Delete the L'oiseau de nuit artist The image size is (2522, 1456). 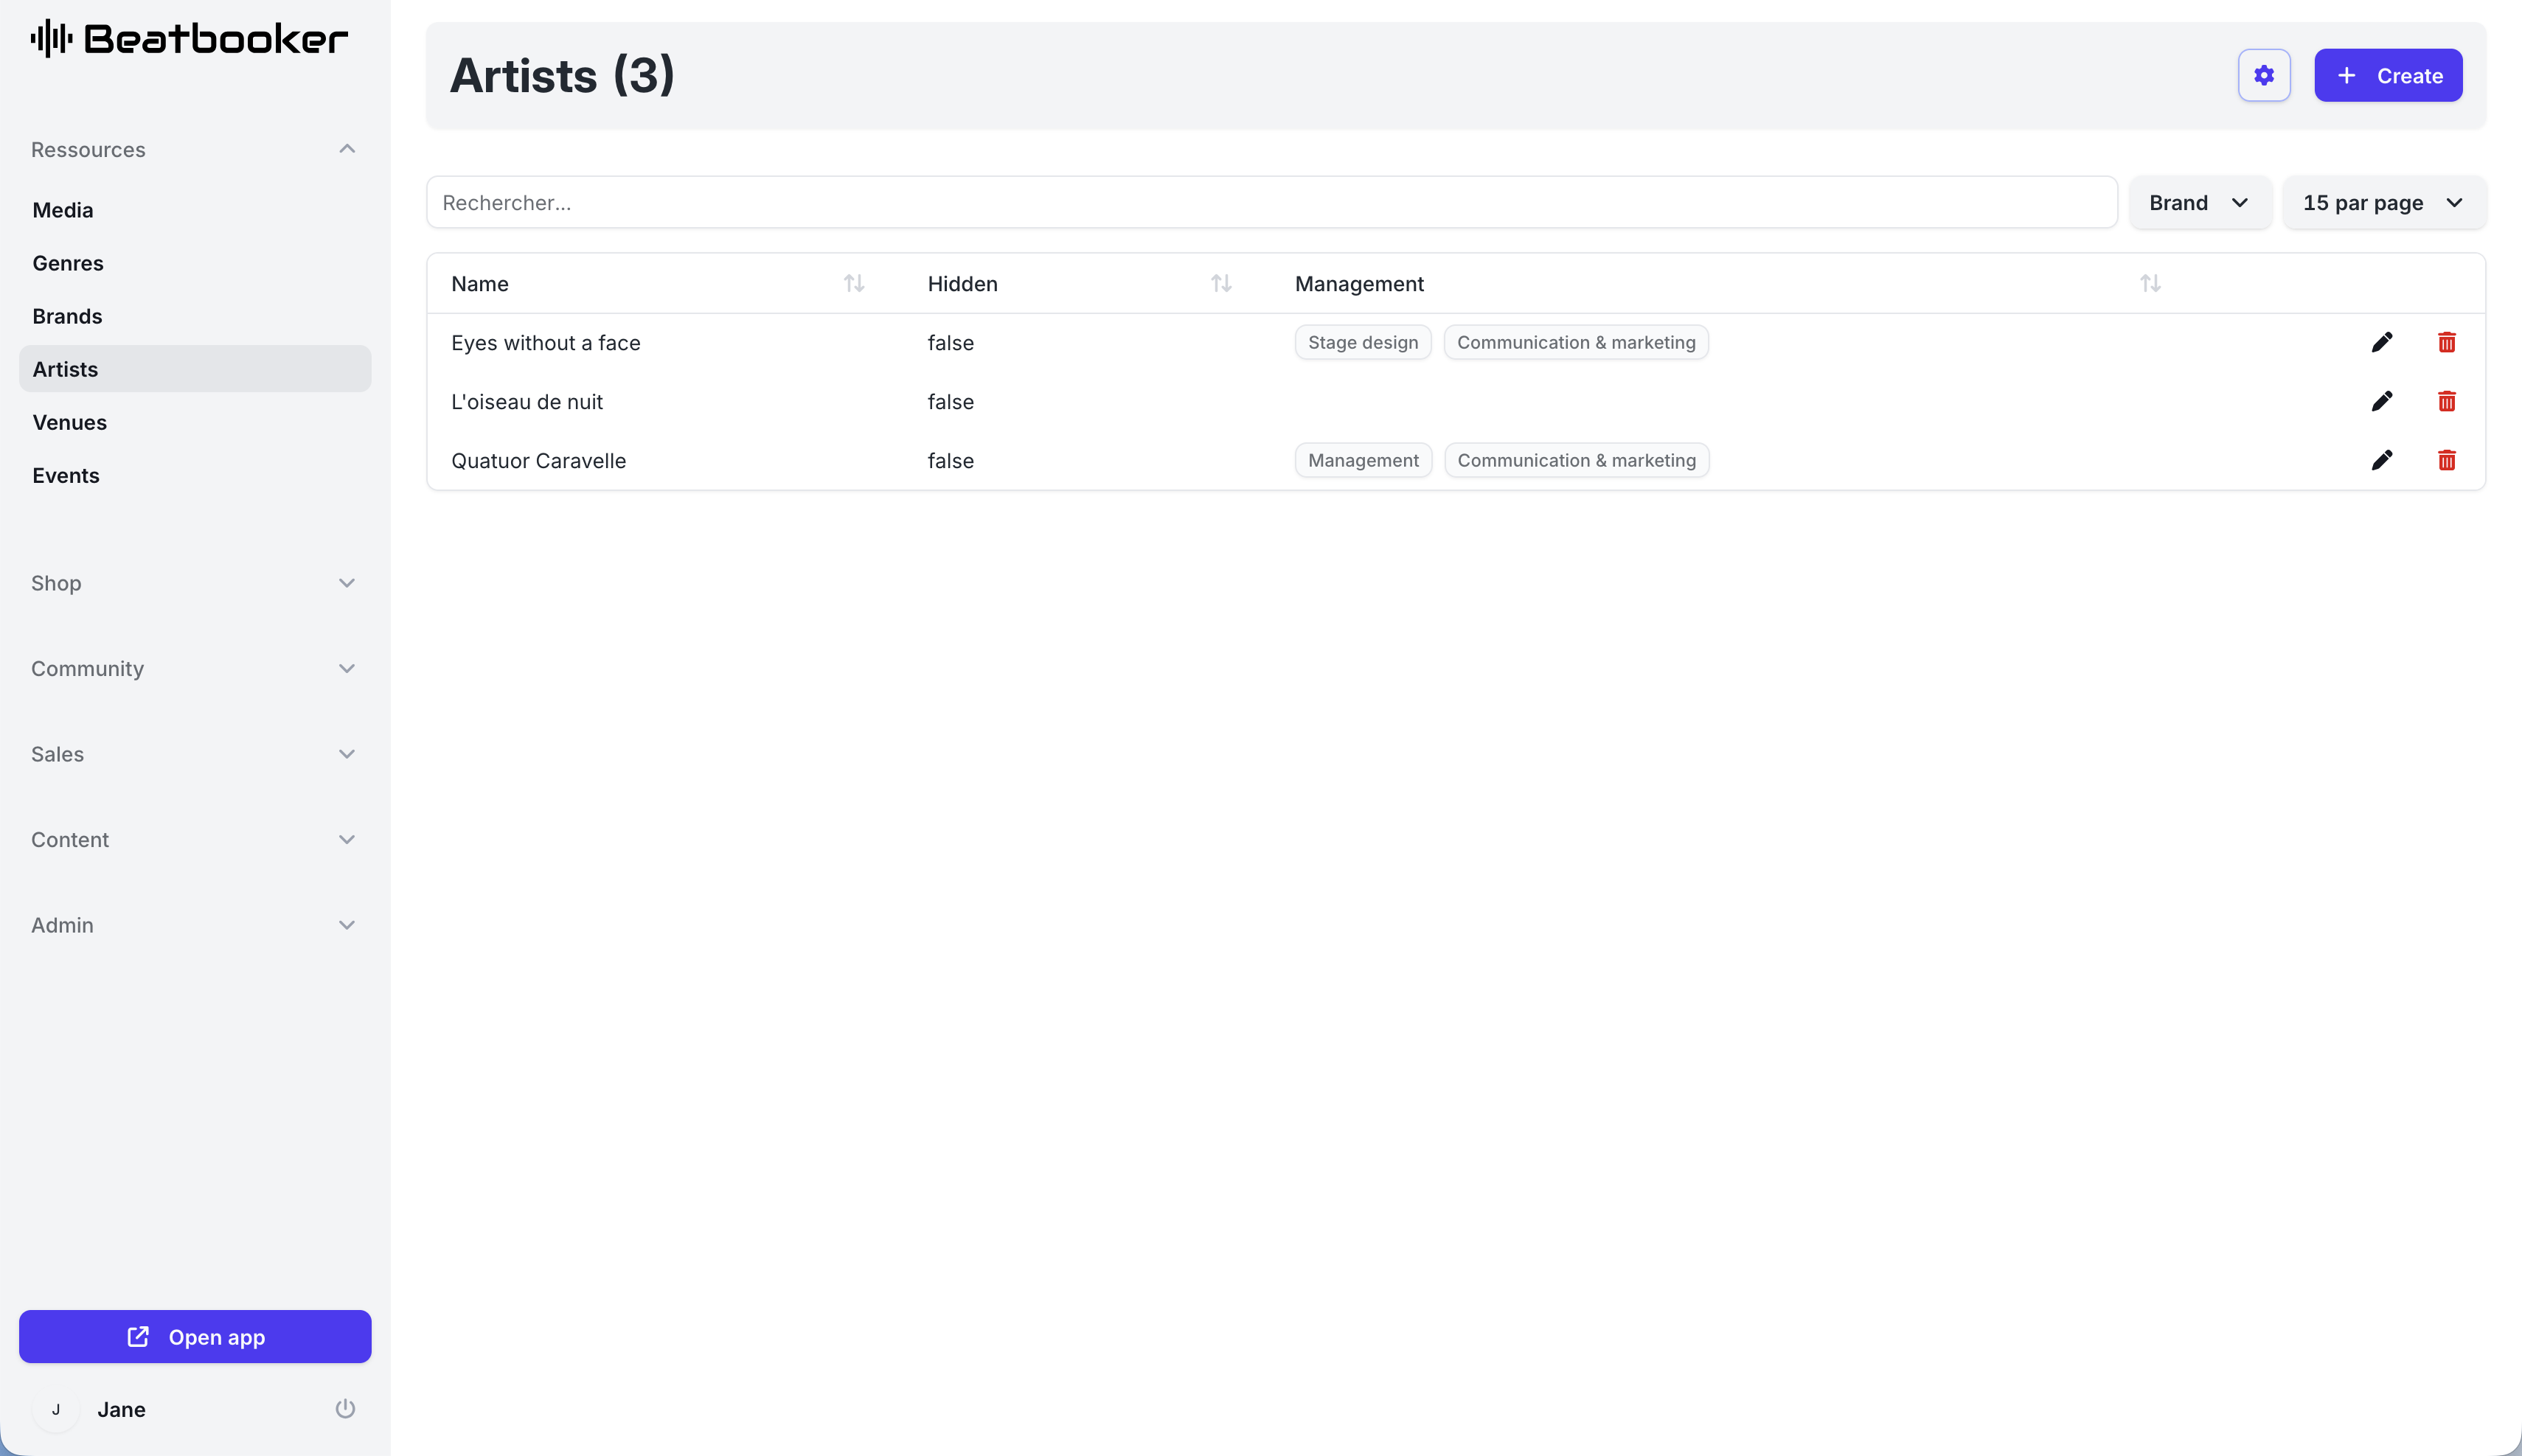pos(2446,401)
